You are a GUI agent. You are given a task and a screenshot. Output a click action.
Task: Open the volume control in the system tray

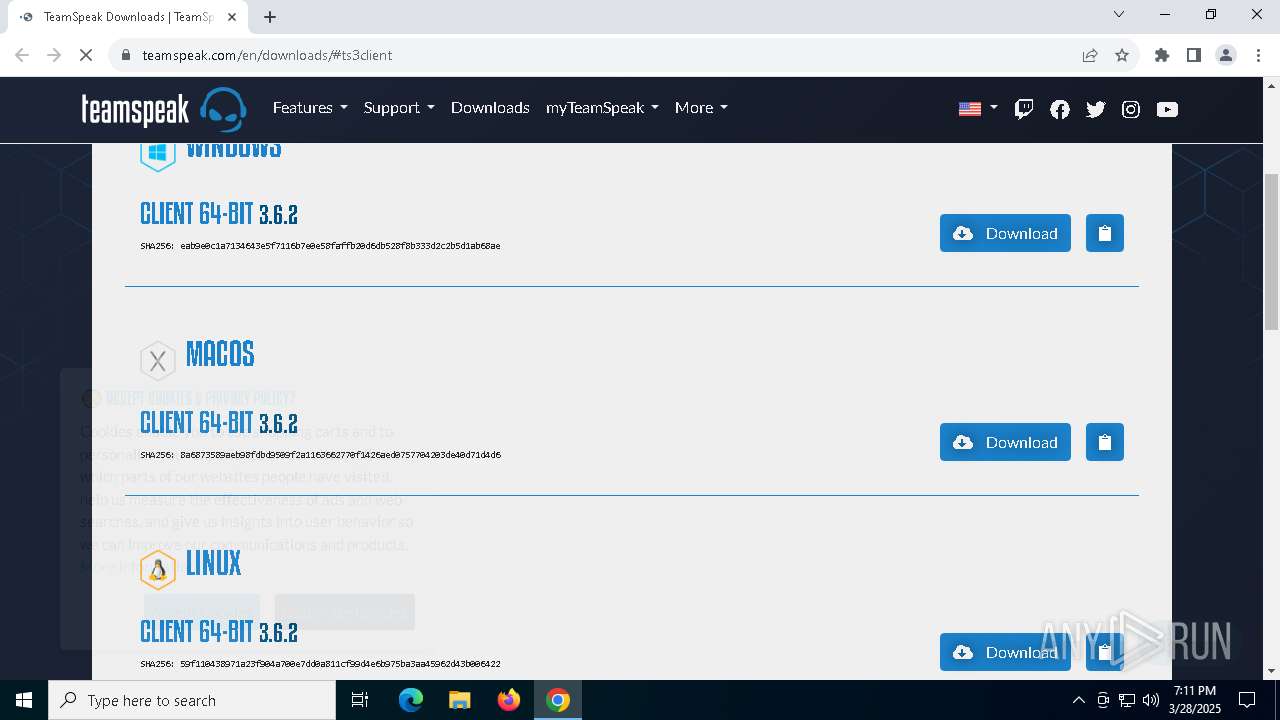point(1151,700)
